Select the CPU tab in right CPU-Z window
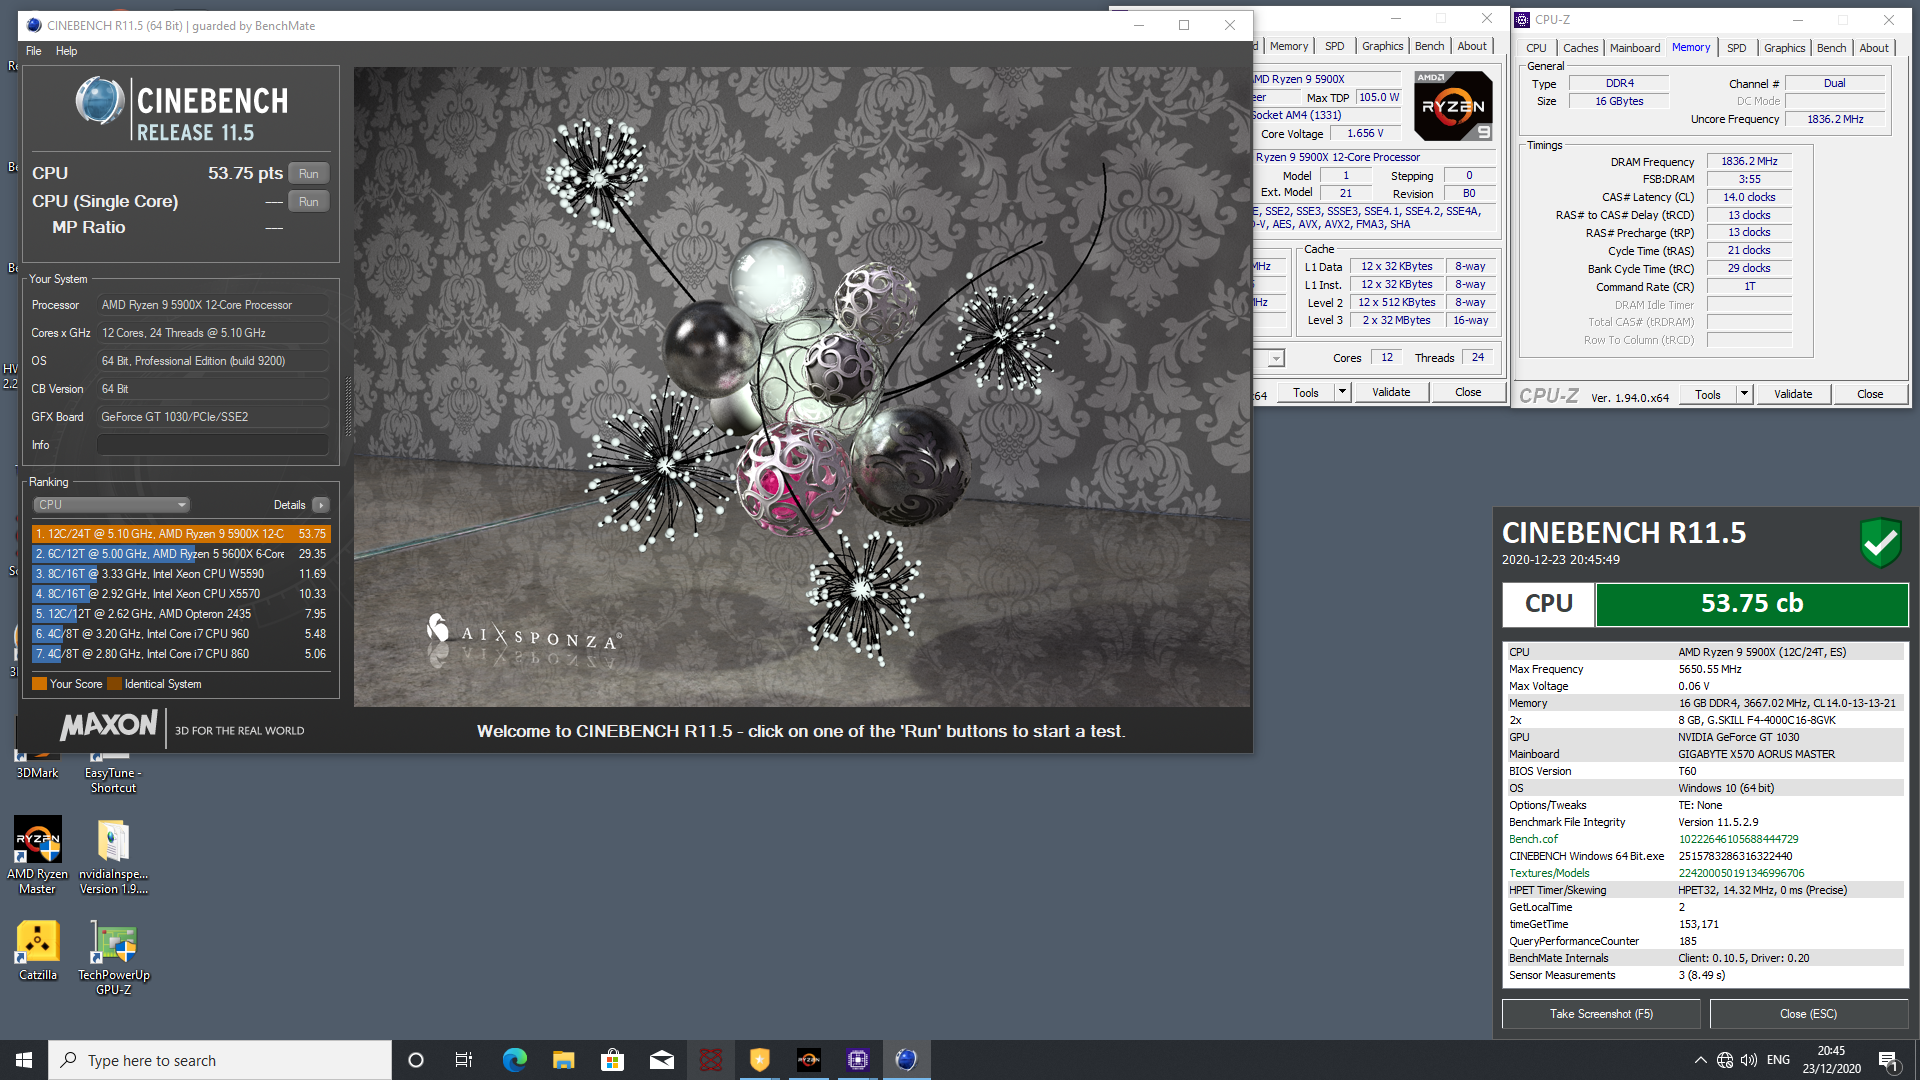Image resolution: width=1920 pixels, height=1080 pixels. 1536,48
